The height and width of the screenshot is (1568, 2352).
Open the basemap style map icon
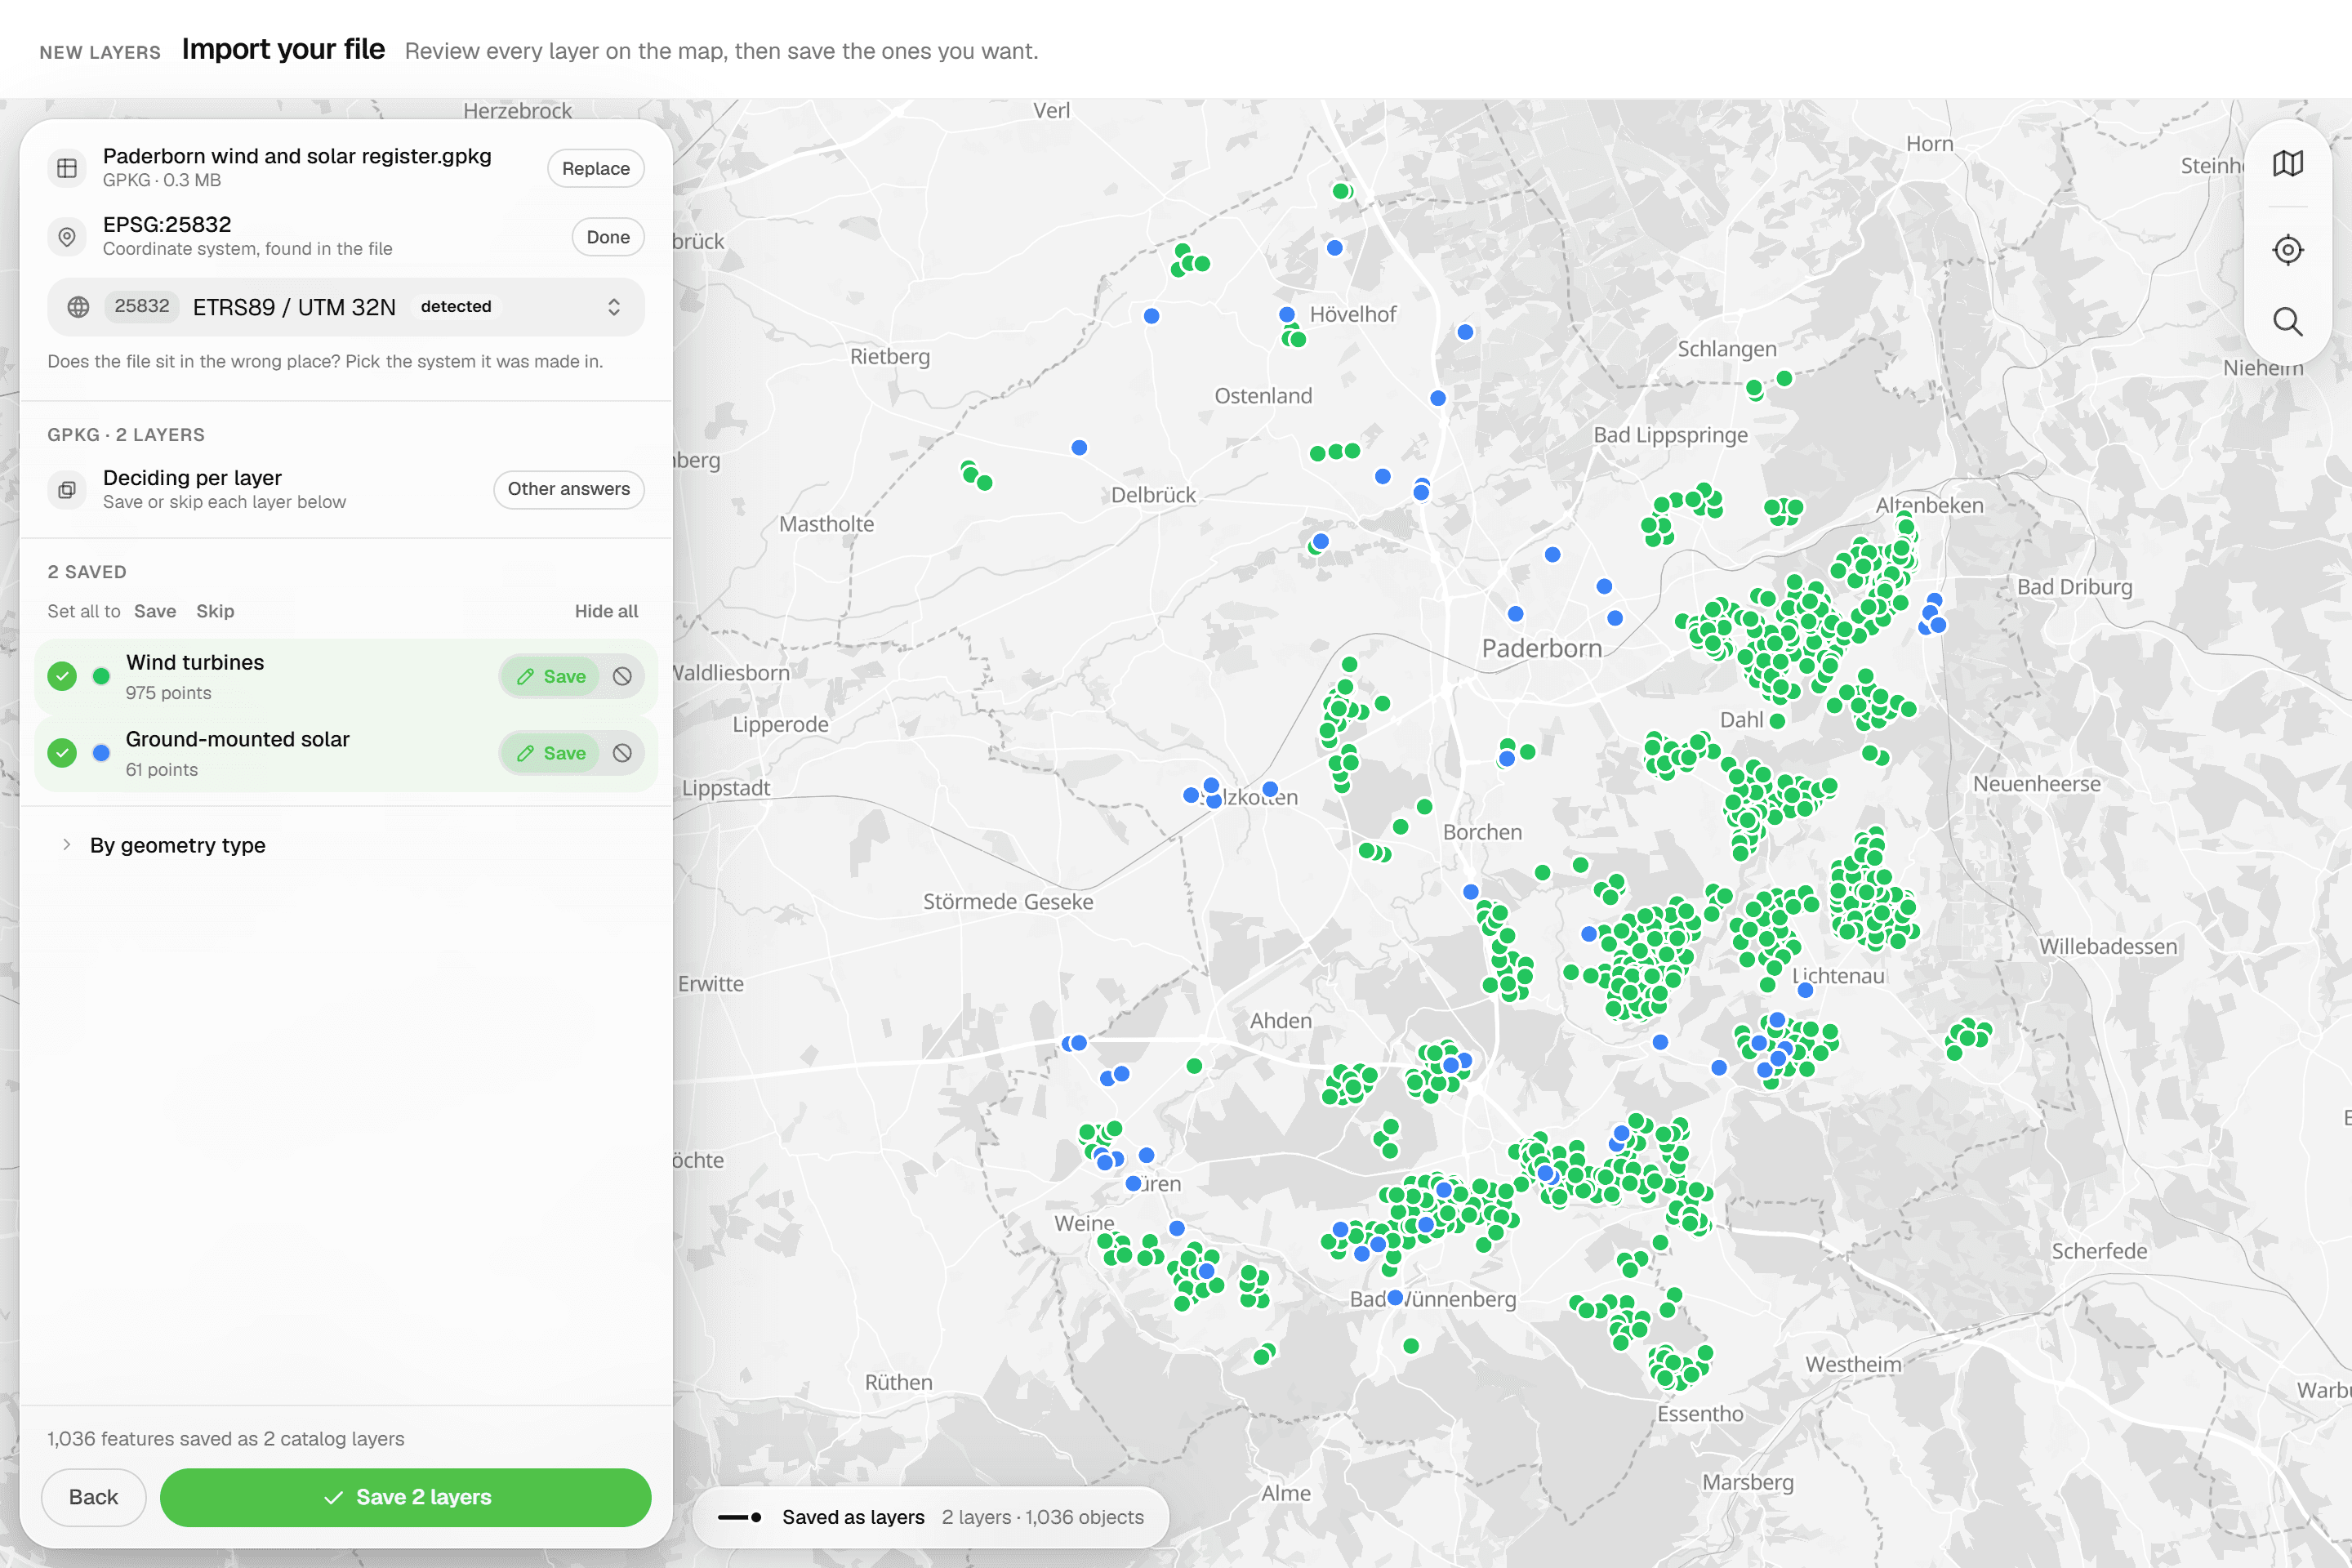(x=2287, y=163)
